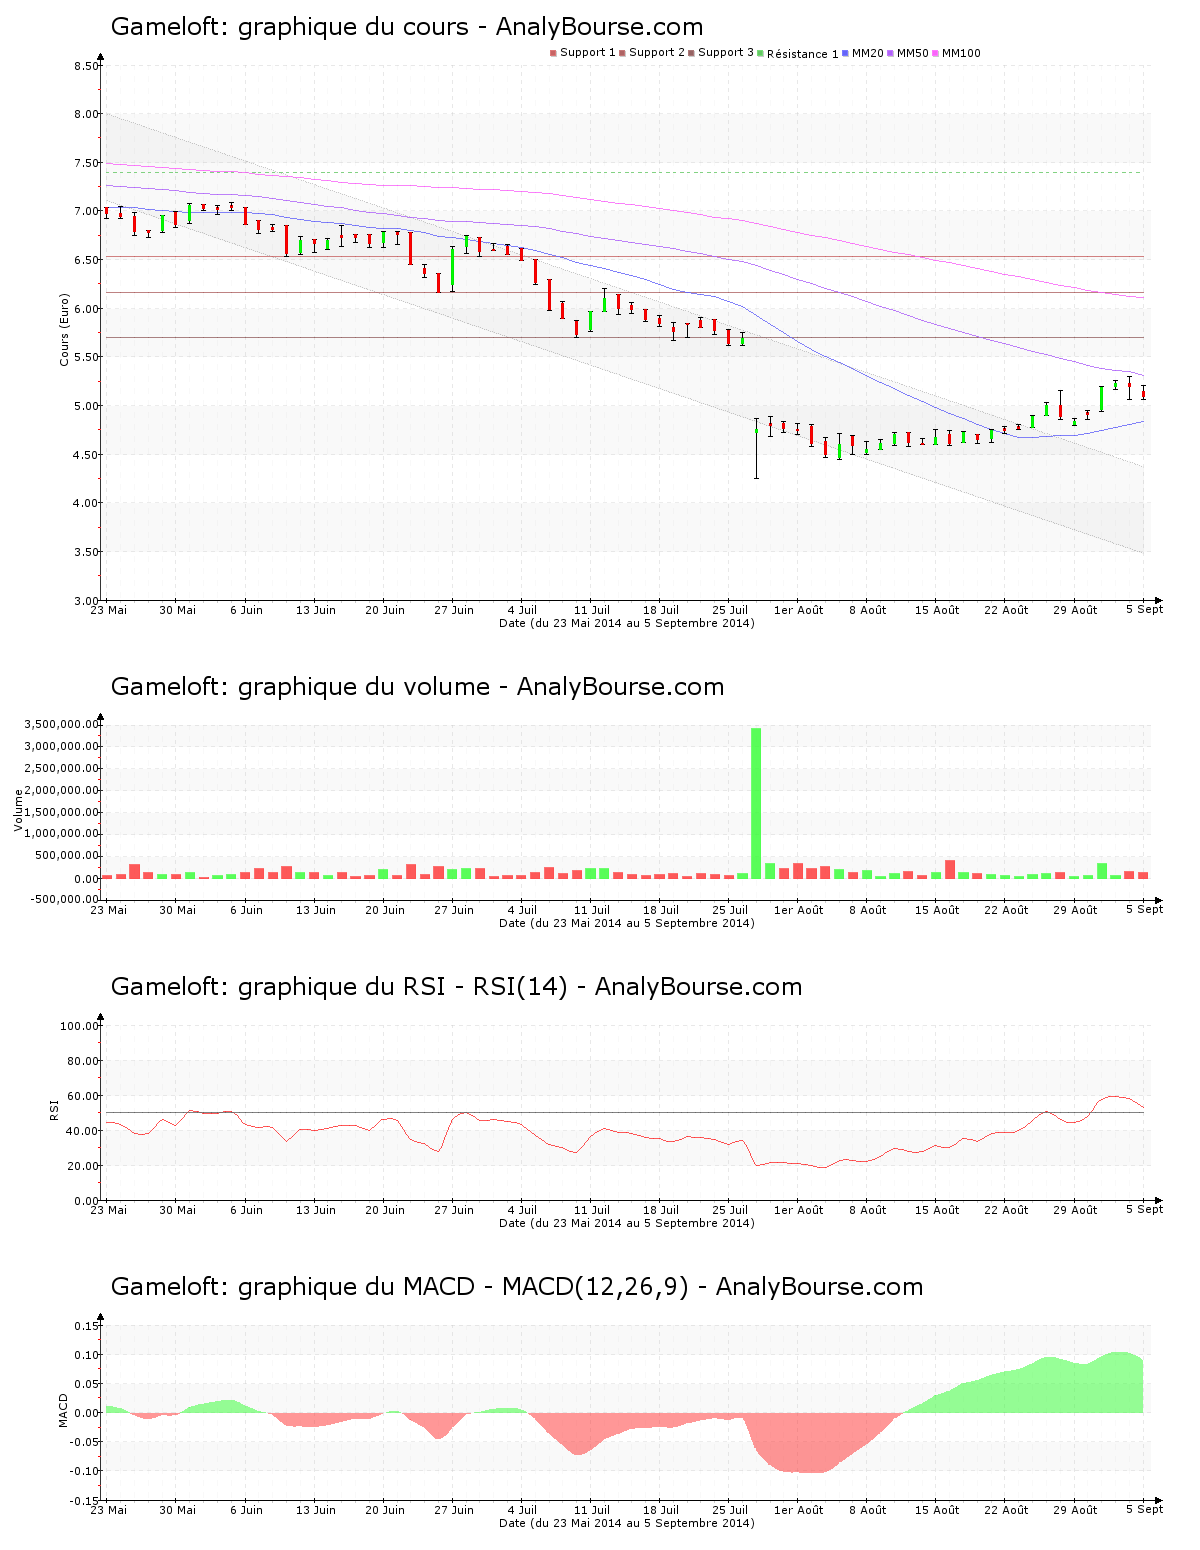Click the 'Cours (Euro)' axis label

65,329
